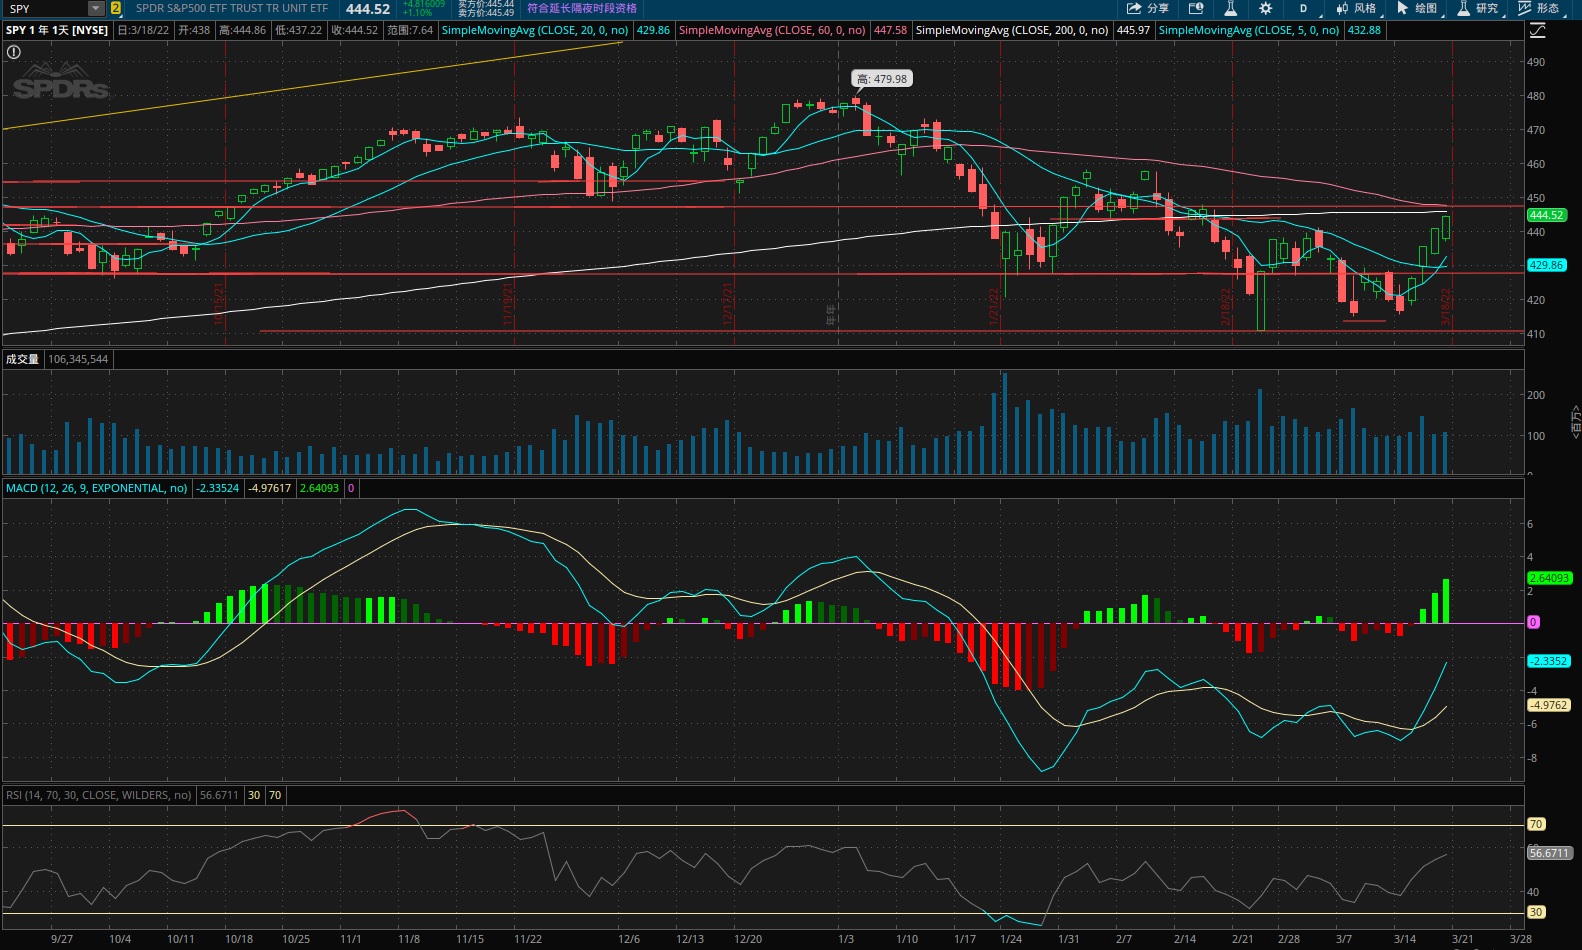
Task: Click the MACD (12, 26, 9, EXPONENTIAL, no) label
Action: point(97,488)
